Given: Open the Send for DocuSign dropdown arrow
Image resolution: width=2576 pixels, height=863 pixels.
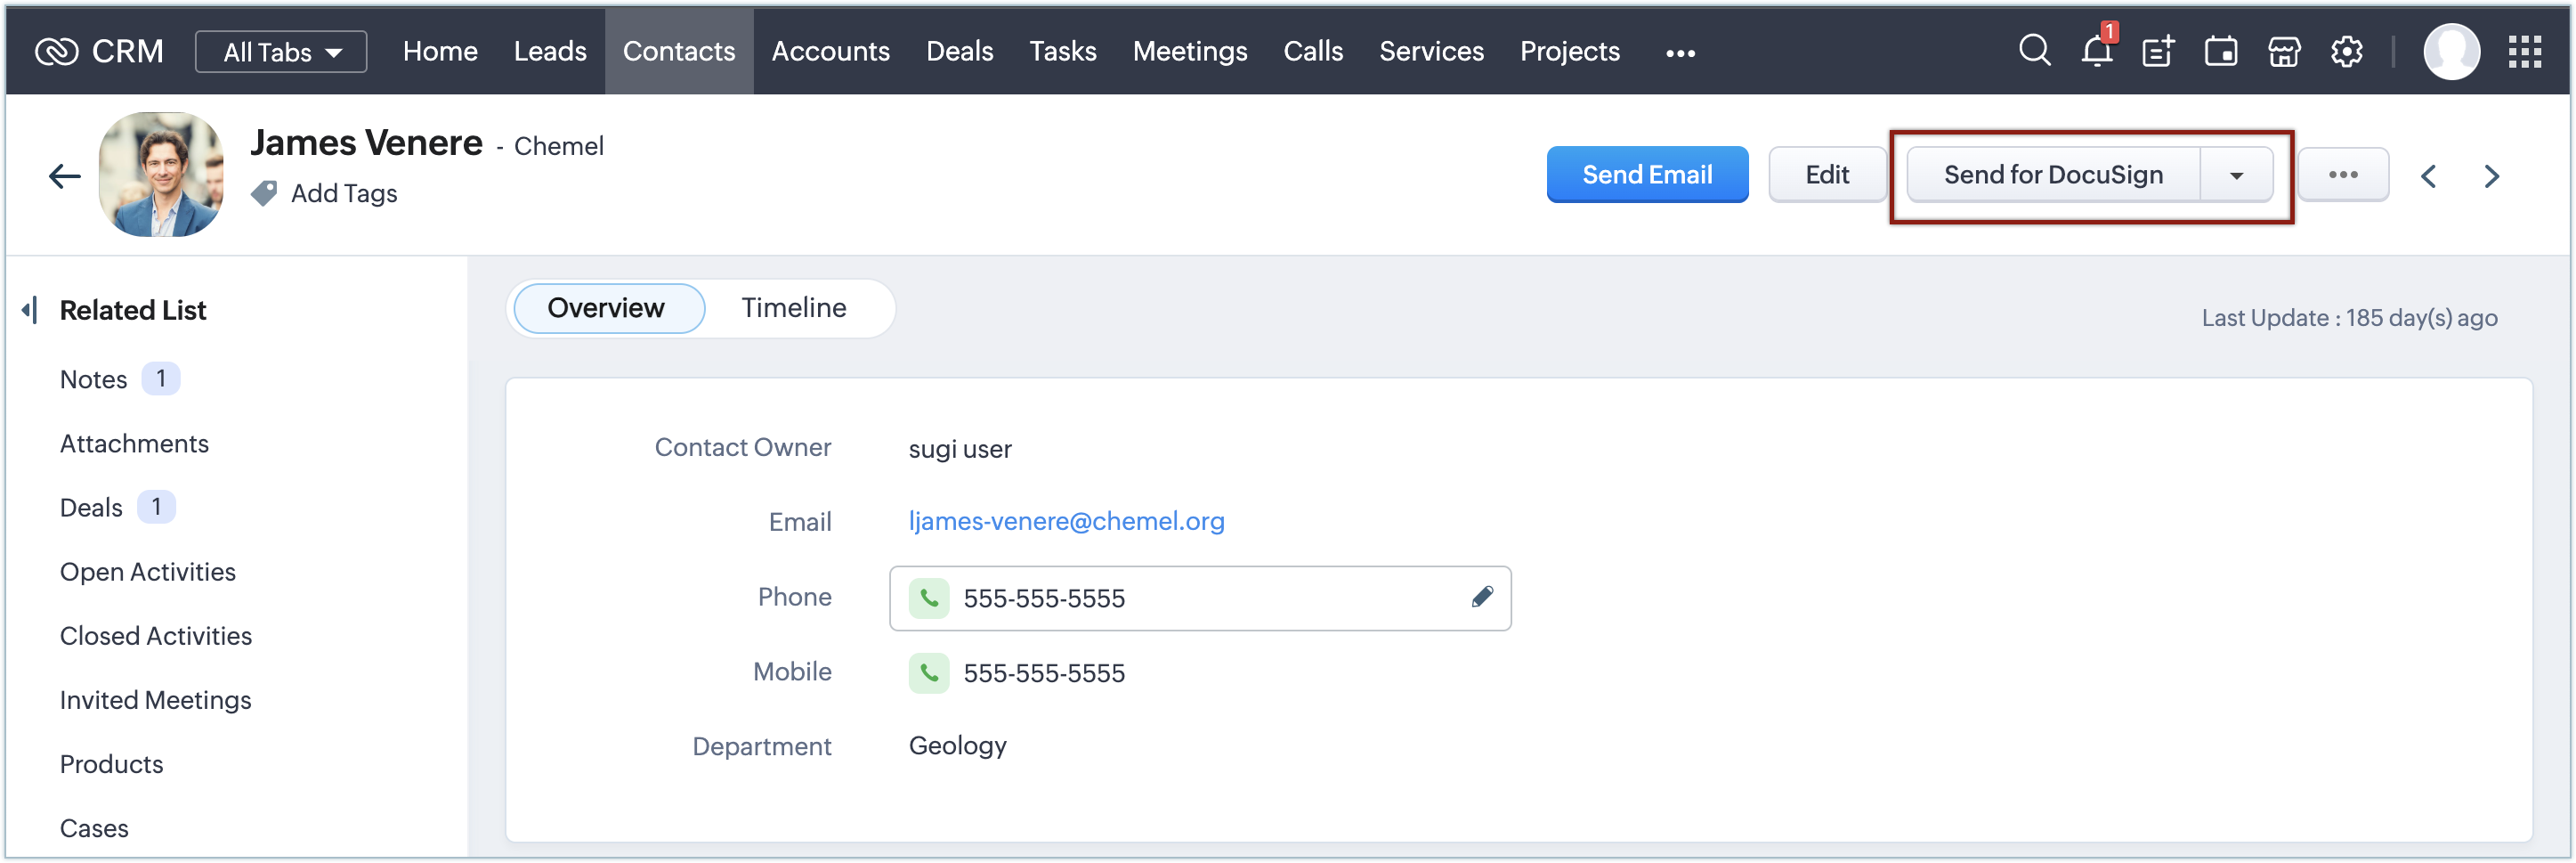Looking at the screenshot, I should coord(2236,175).
